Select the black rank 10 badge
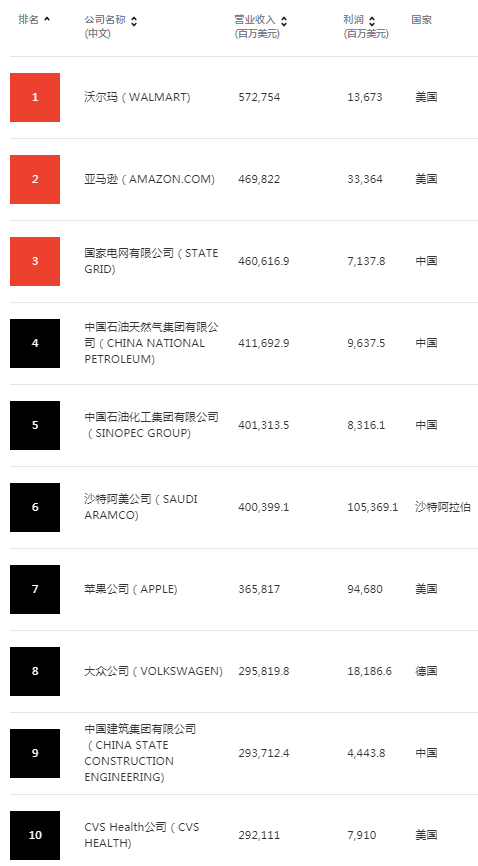 35,835
